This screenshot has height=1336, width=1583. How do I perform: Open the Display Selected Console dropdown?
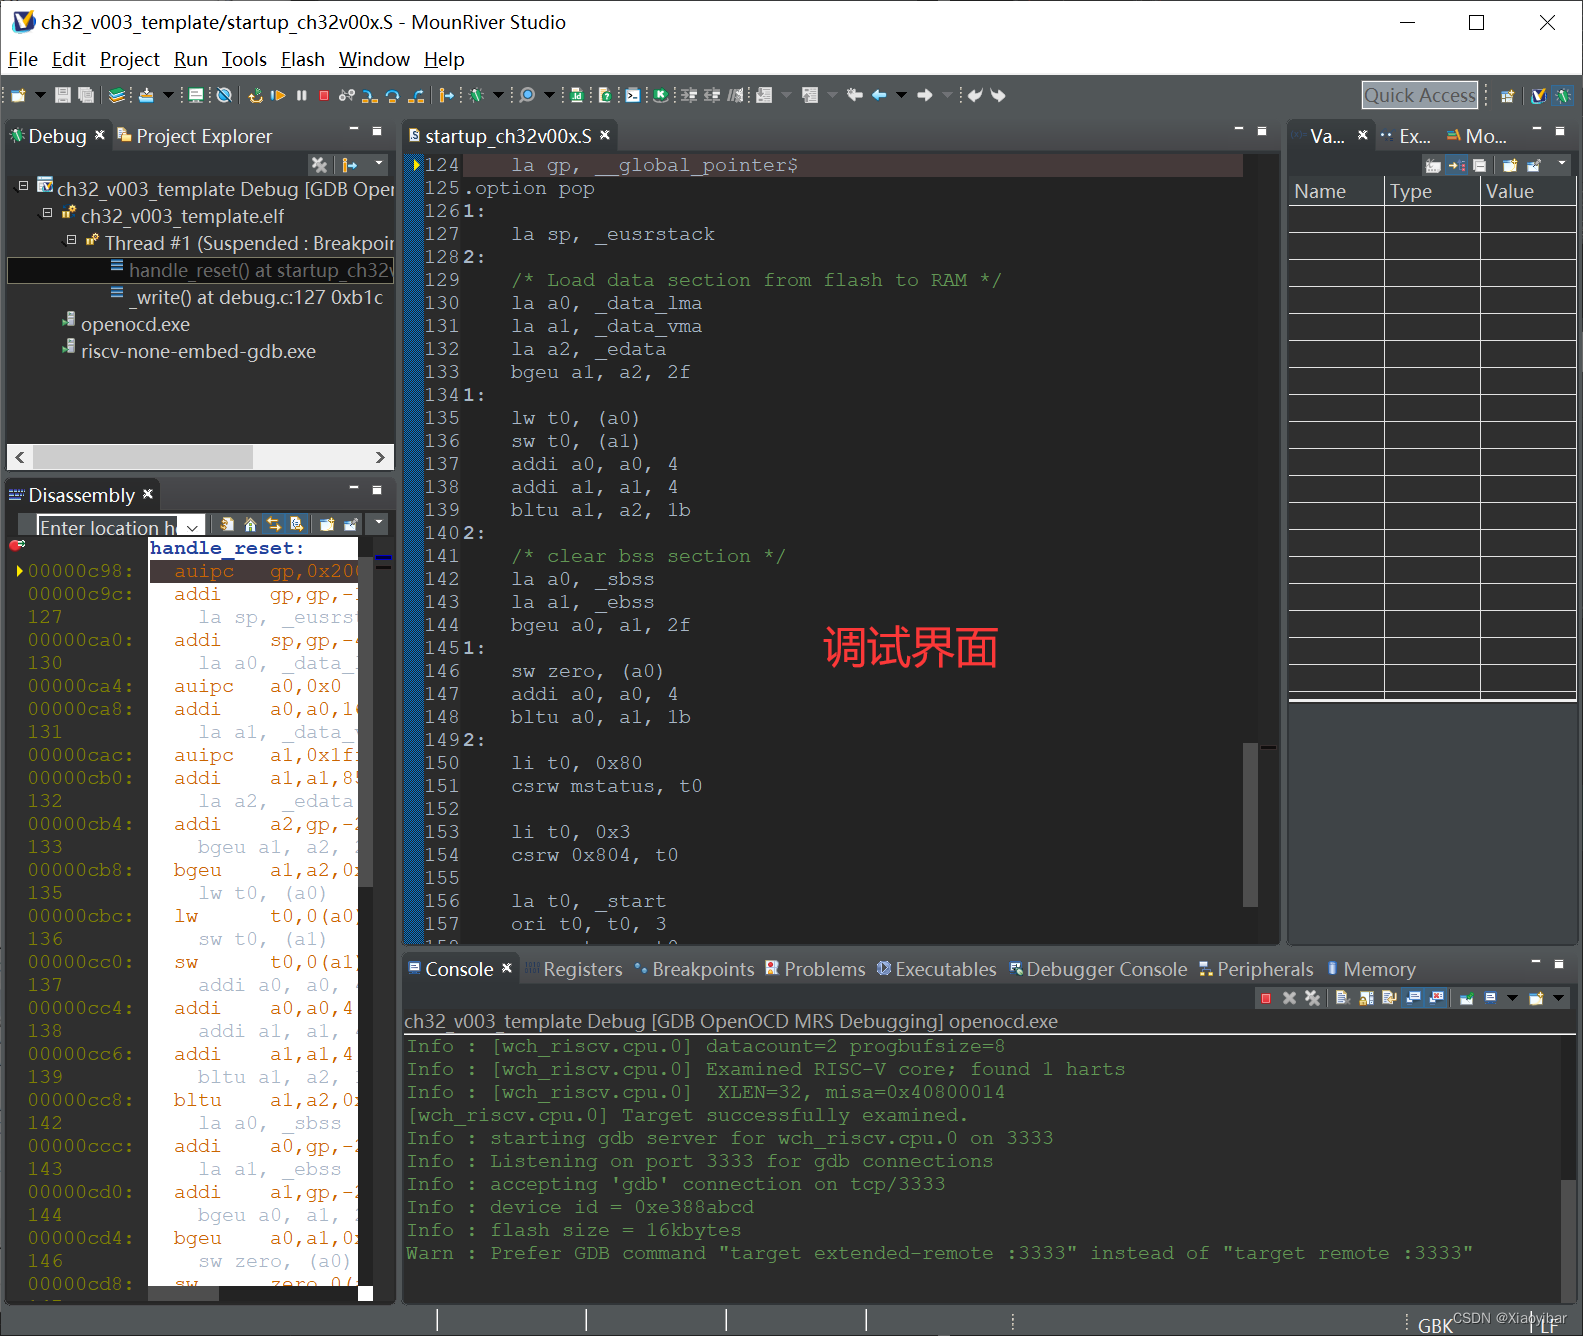(1512, 998)
